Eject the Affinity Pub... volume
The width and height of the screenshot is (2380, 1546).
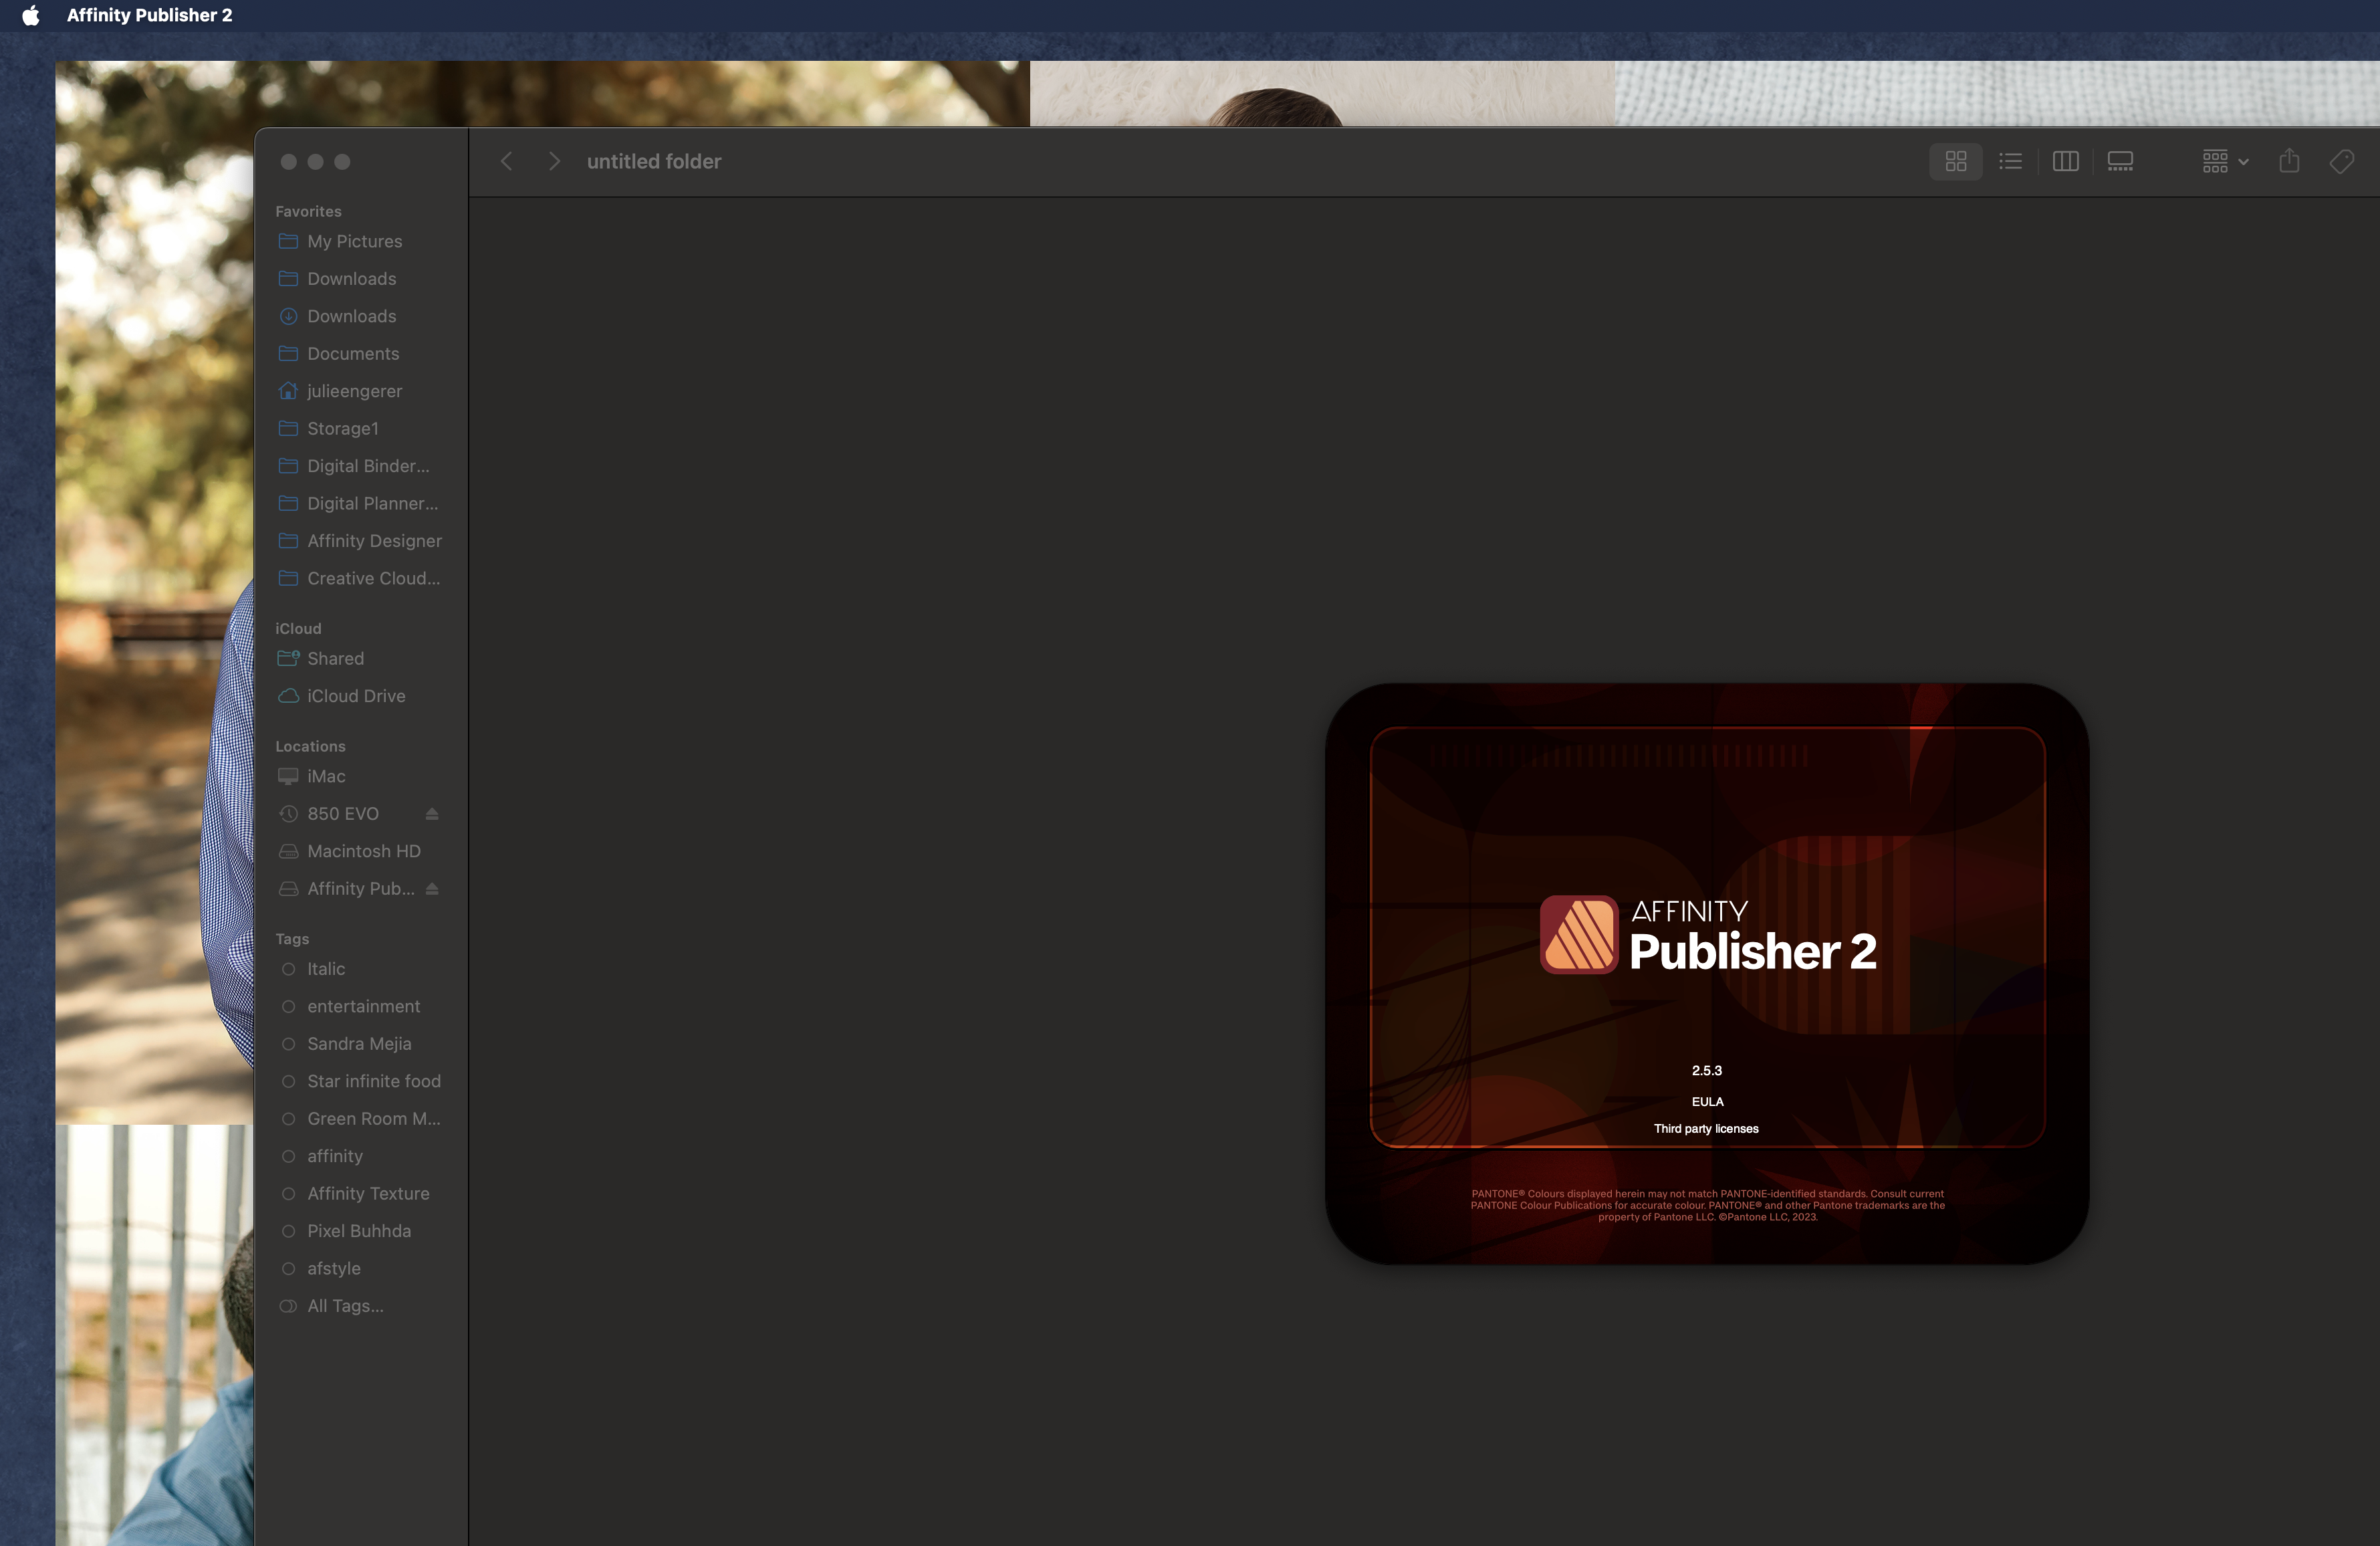click(x=432, y=889)
